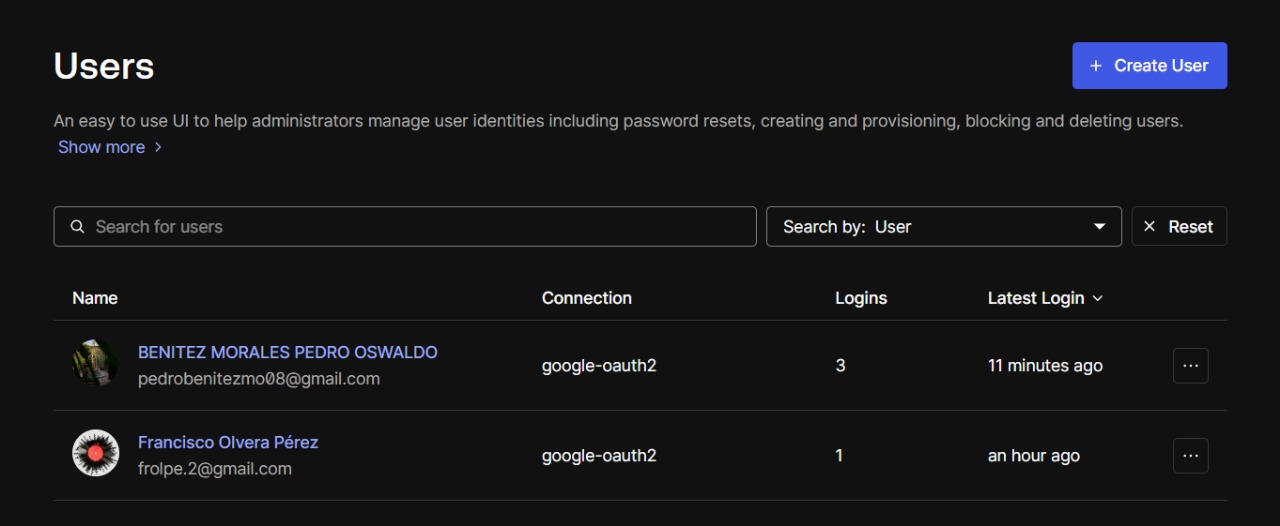Open more actions for Pedro Benitez
The height and width of the screenshot is (526, 1280).
point(1190,366)
